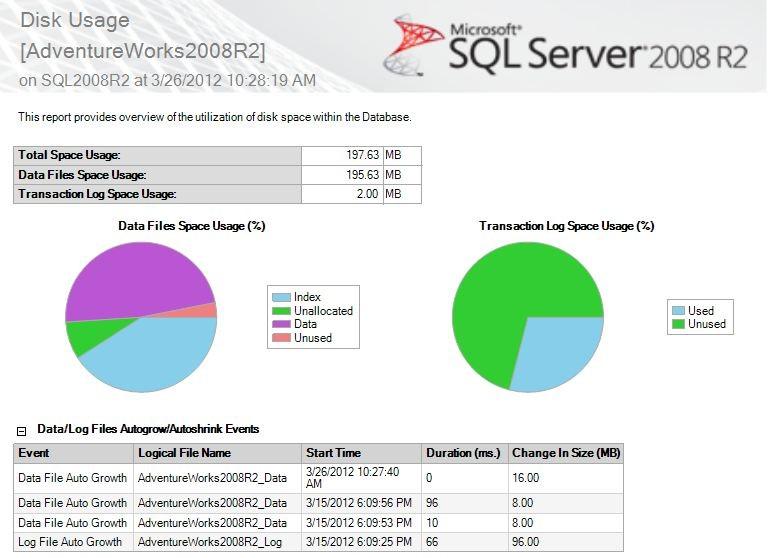Click the duration value '96'

coord(432,503)
